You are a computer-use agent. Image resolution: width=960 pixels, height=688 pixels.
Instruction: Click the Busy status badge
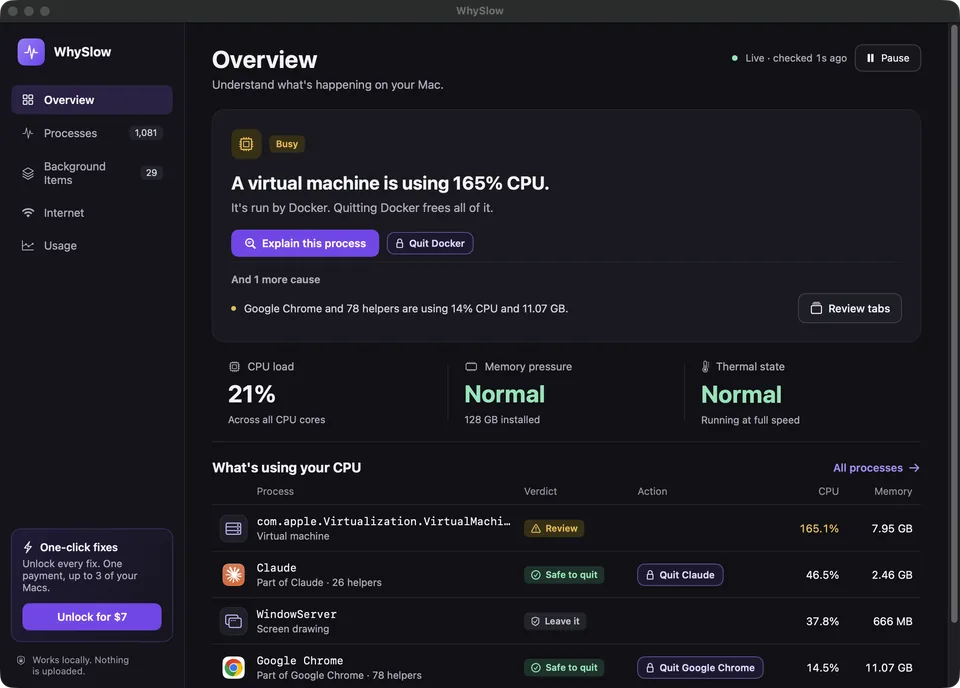coord(287,144)
